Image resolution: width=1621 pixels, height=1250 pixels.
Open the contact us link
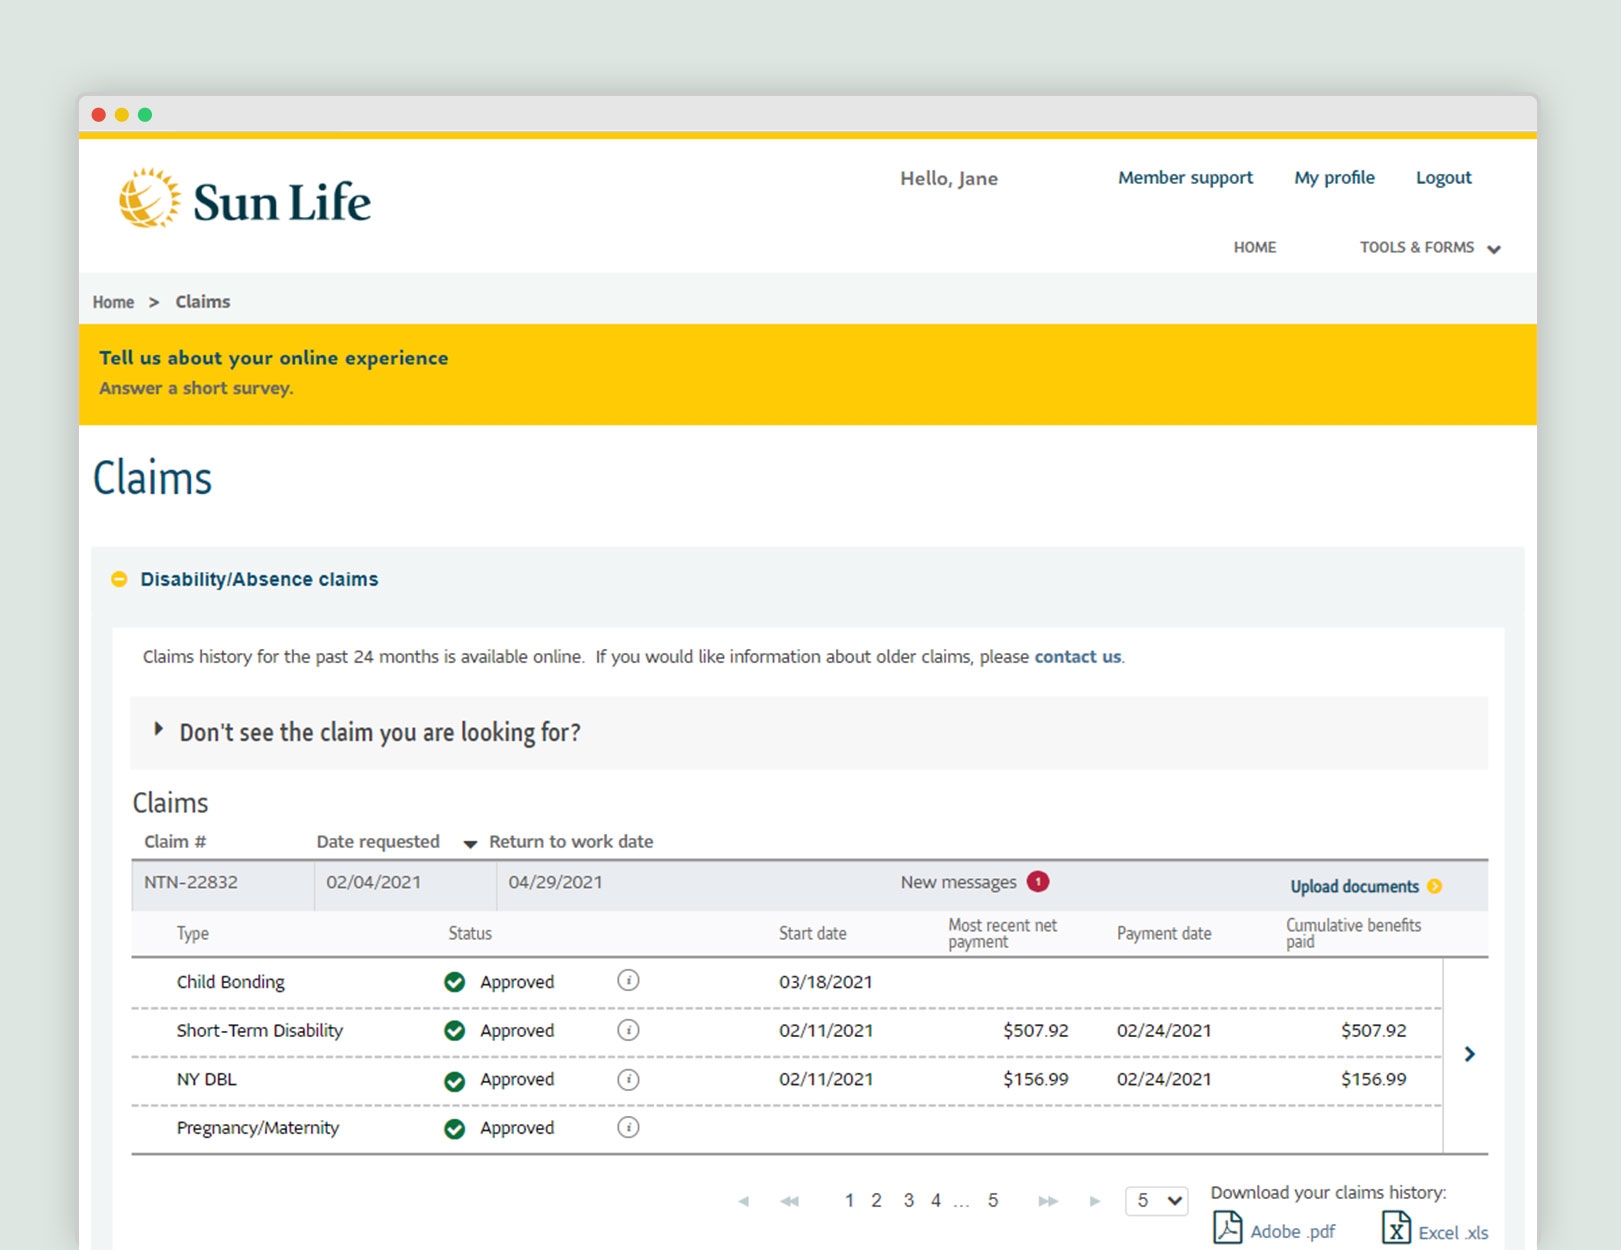click(x=1077, y=657)
